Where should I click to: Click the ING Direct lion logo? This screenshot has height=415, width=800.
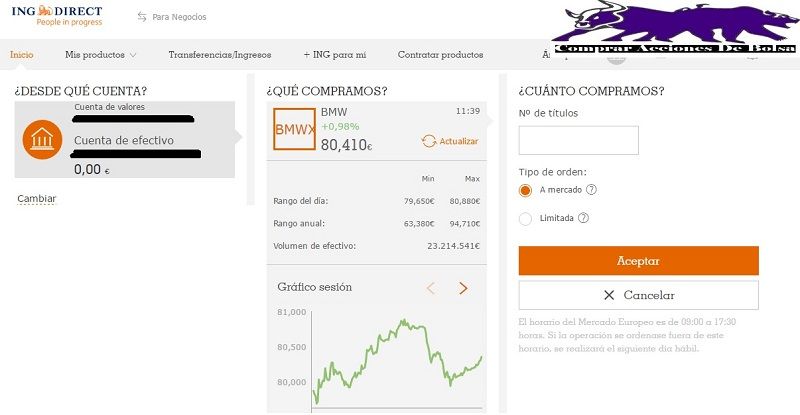(45, 11)
